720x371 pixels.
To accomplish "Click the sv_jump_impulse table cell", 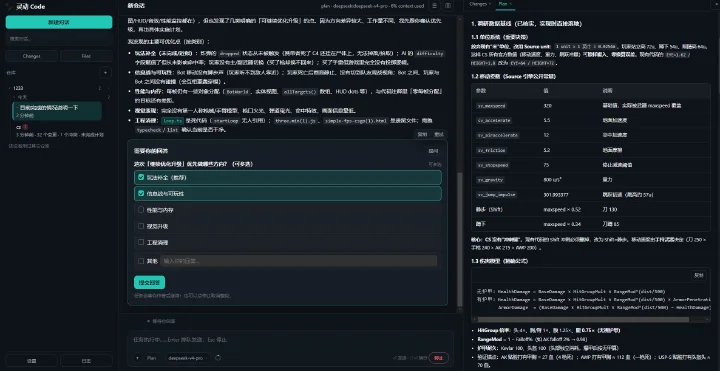I will (496, 195).
